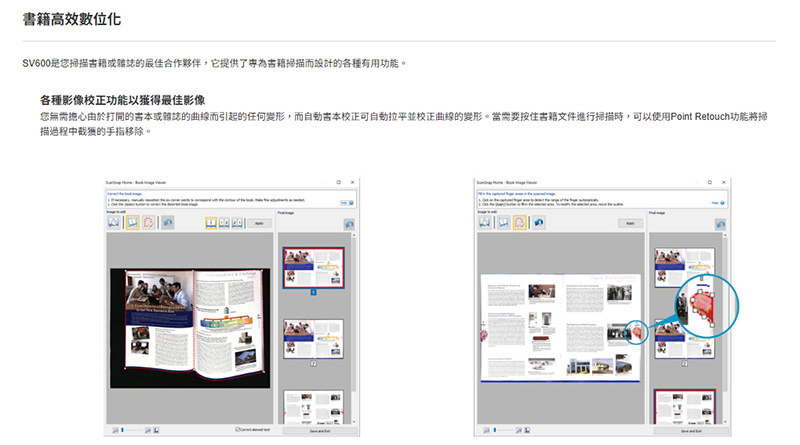The width and height of the screenshot is (800, 445).
Task: Click the scroll-down arrow of left thumbnail list
Action: click(354, 422)
